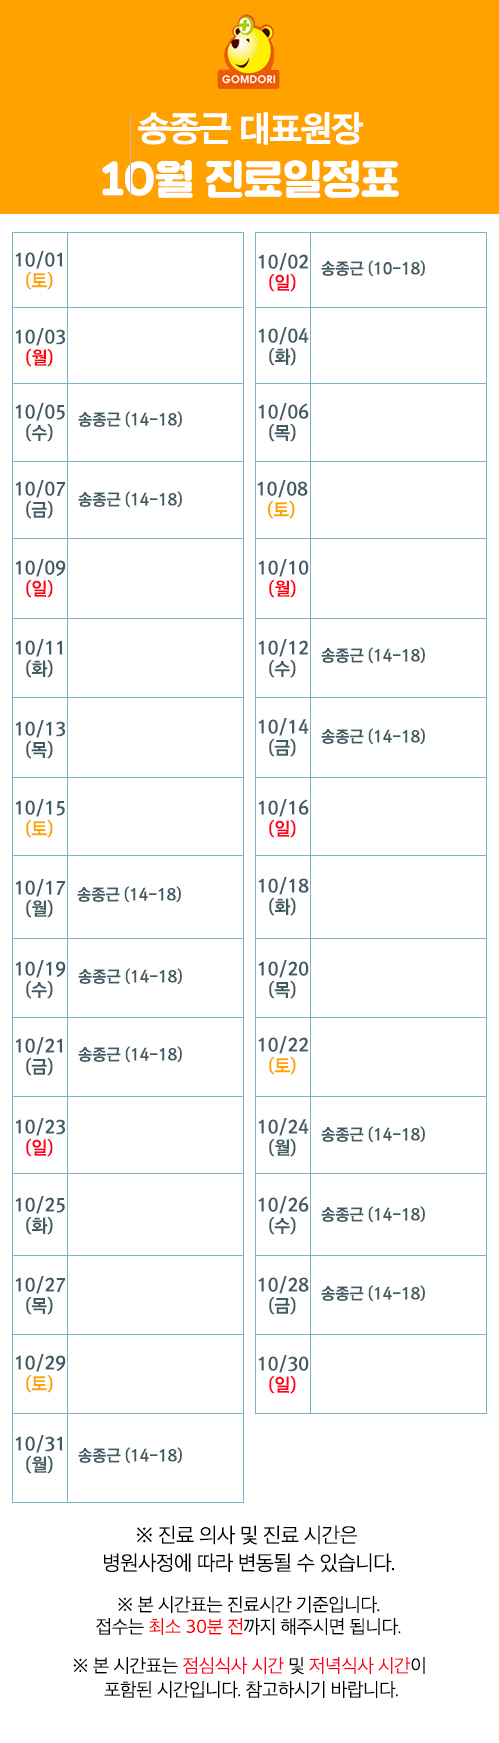Click the 10/30 Sunday date cell
The image size is (499, 1743).
click(283, 1374)
